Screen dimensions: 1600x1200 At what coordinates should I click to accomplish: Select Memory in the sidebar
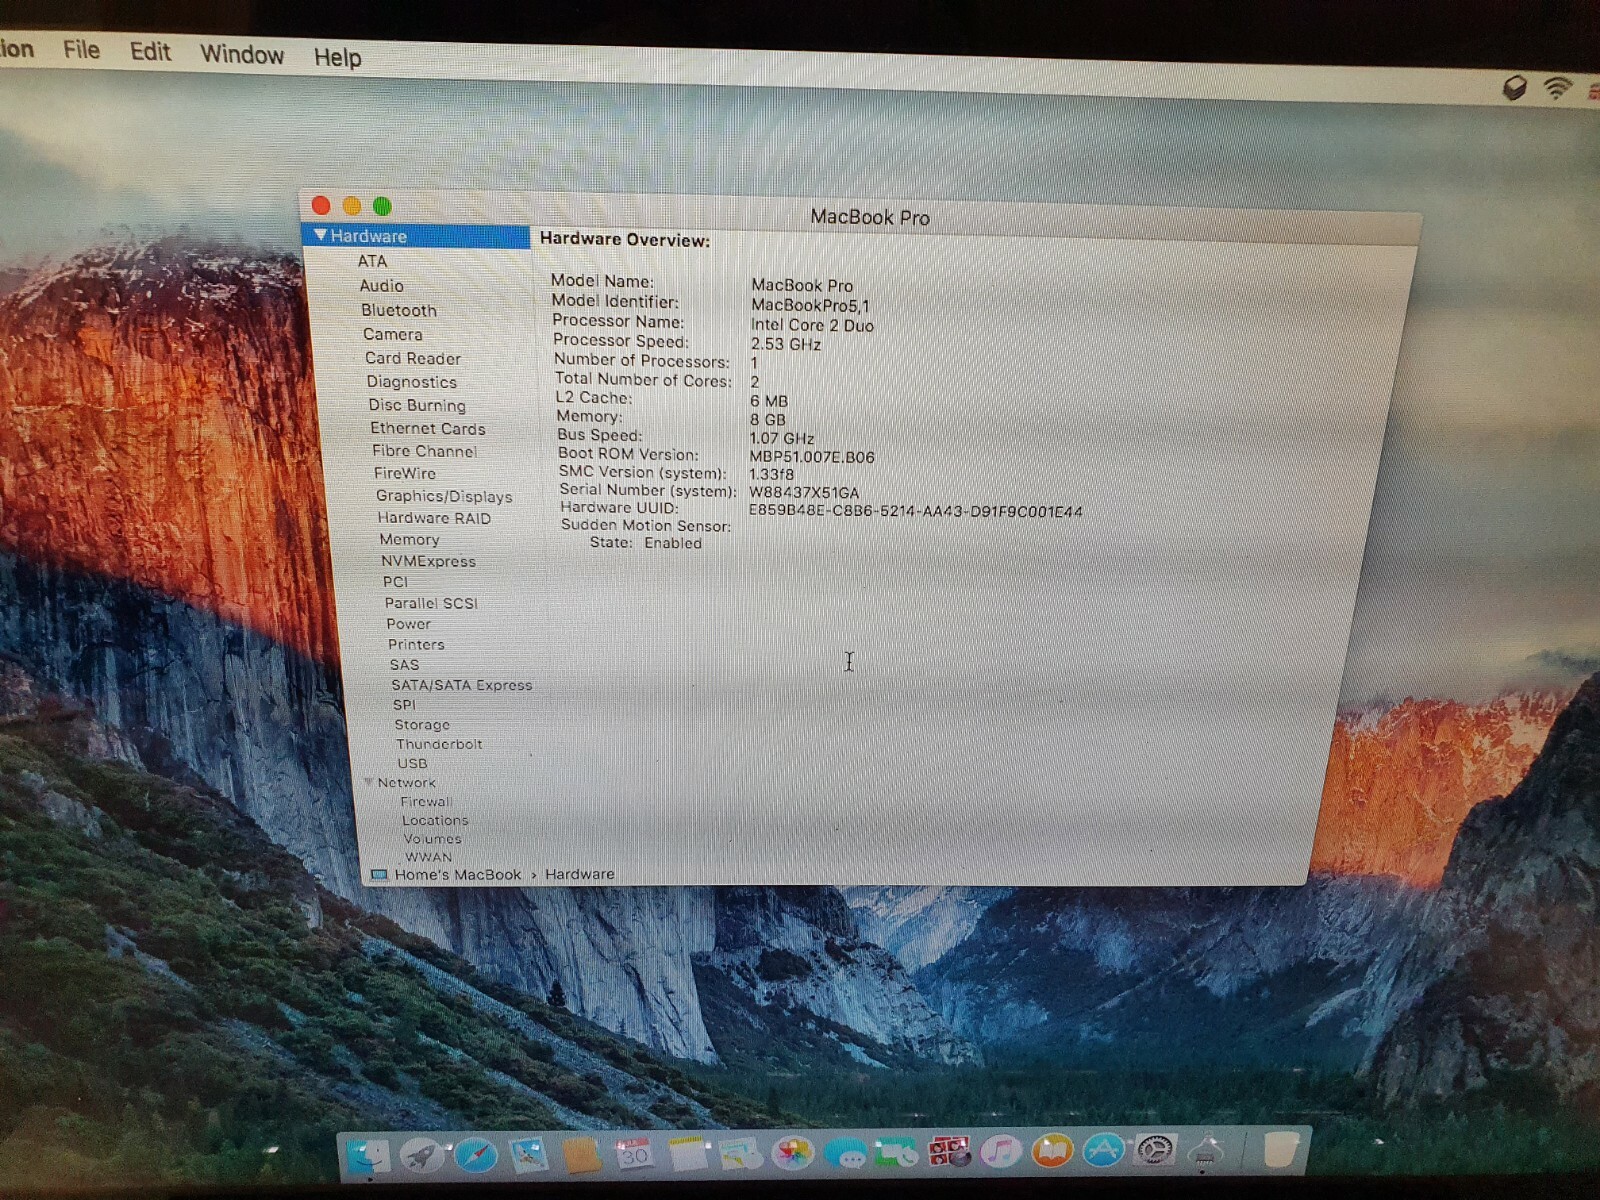[409, 540]
